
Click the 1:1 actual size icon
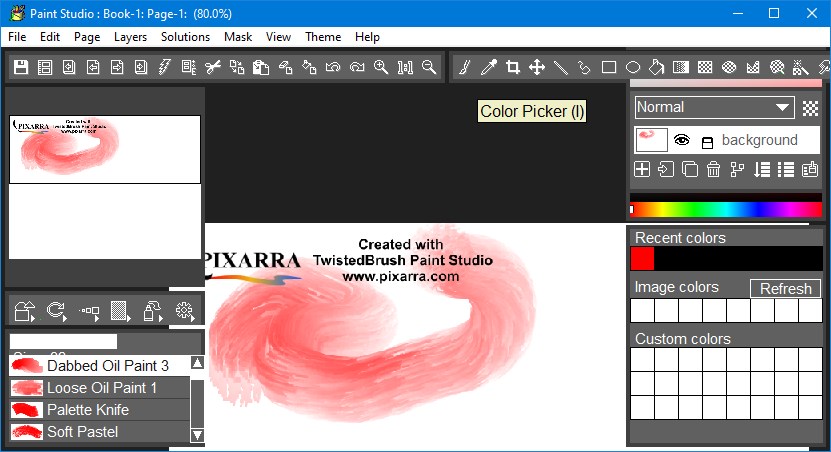coord(405,67)
